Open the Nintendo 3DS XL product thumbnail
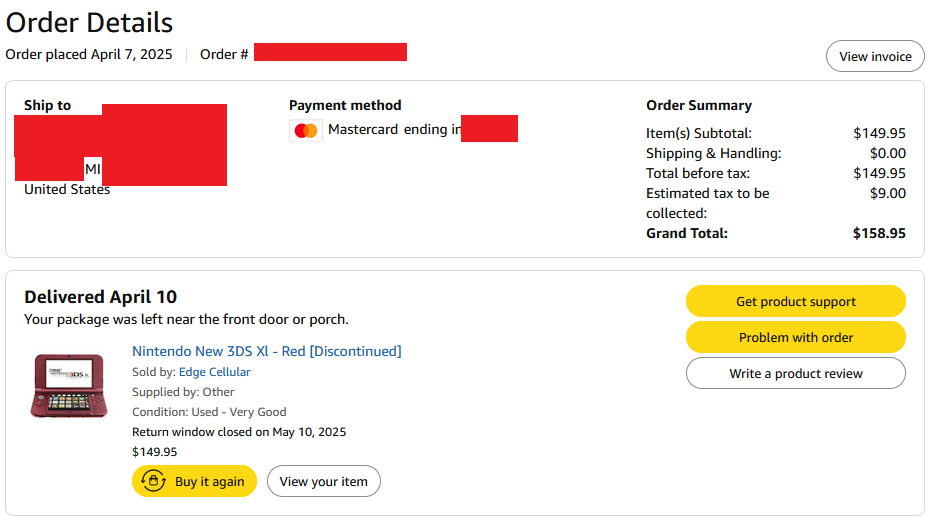 (69, 385)
